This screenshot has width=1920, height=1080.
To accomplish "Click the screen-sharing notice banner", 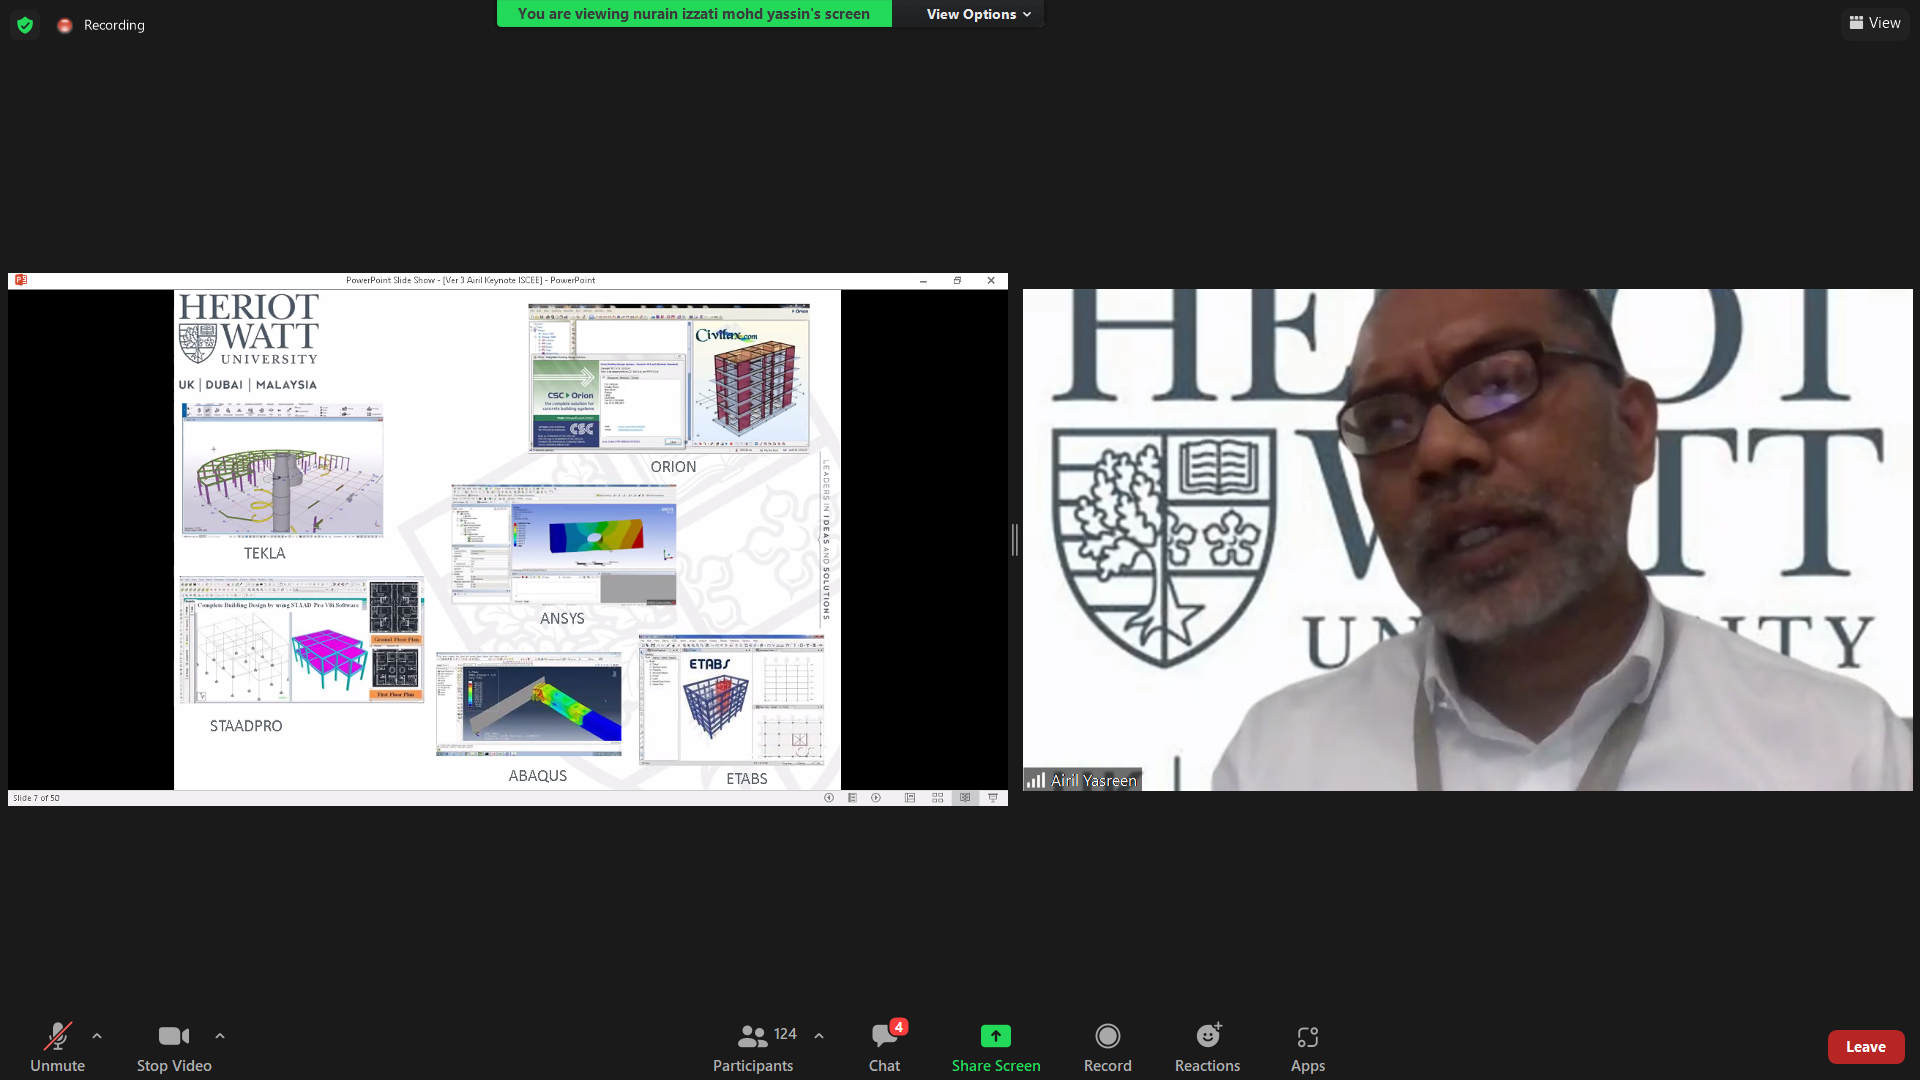I will [x=694, y=14].
